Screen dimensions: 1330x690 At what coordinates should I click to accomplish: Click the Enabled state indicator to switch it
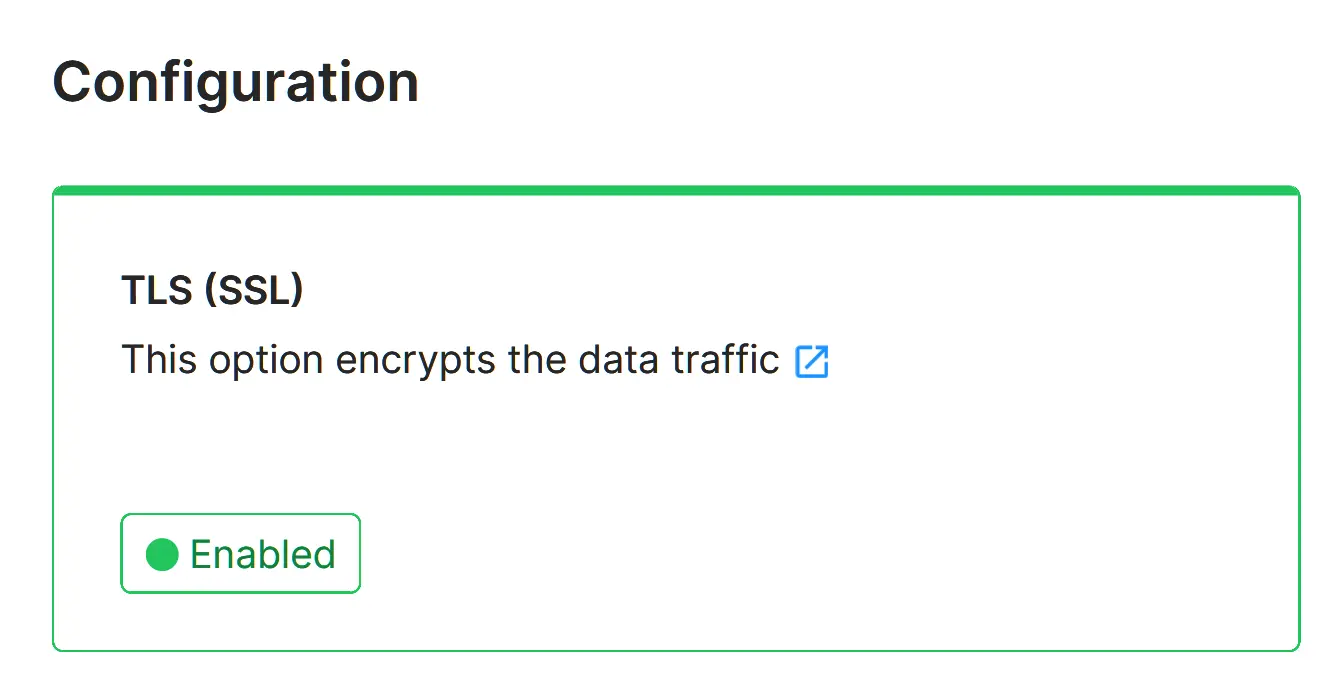coord(240,553)
